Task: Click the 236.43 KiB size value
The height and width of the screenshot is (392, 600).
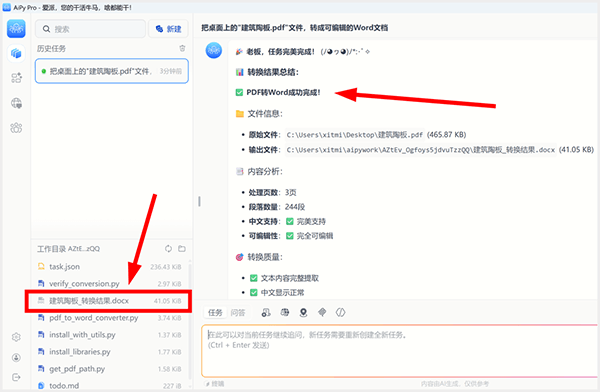Action: [166, 267]
